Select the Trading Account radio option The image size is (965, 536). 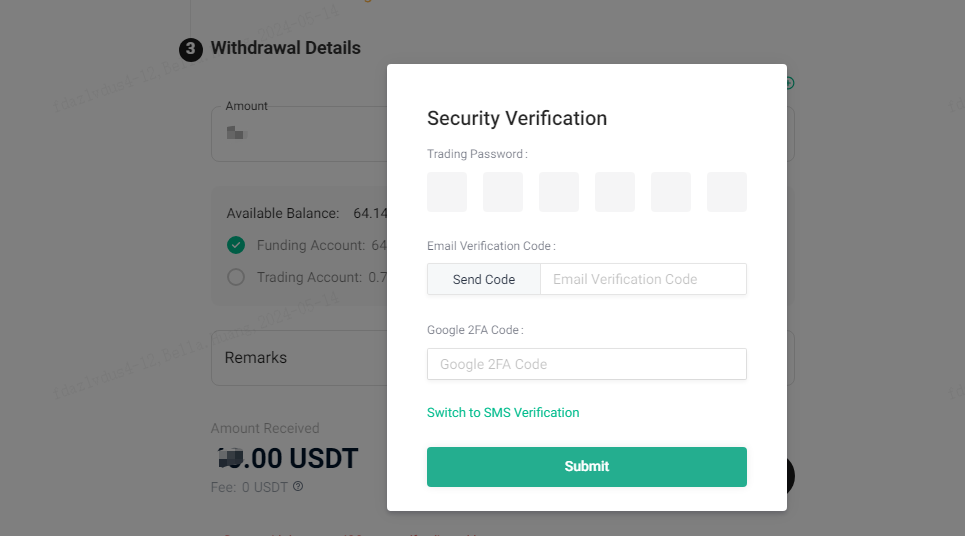point(236,277)
